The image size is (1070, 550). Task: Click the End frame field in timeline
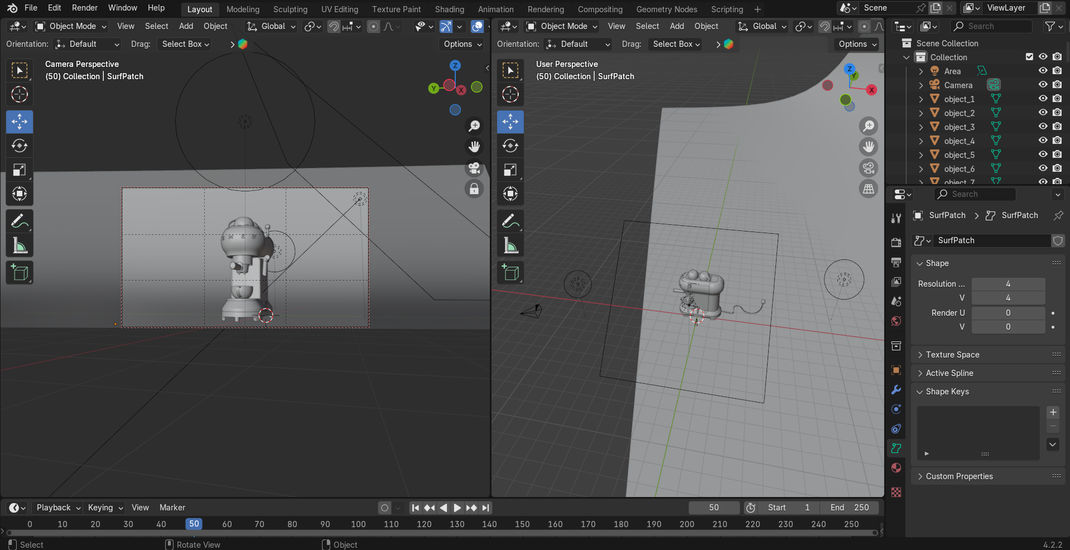click(850, 508)
